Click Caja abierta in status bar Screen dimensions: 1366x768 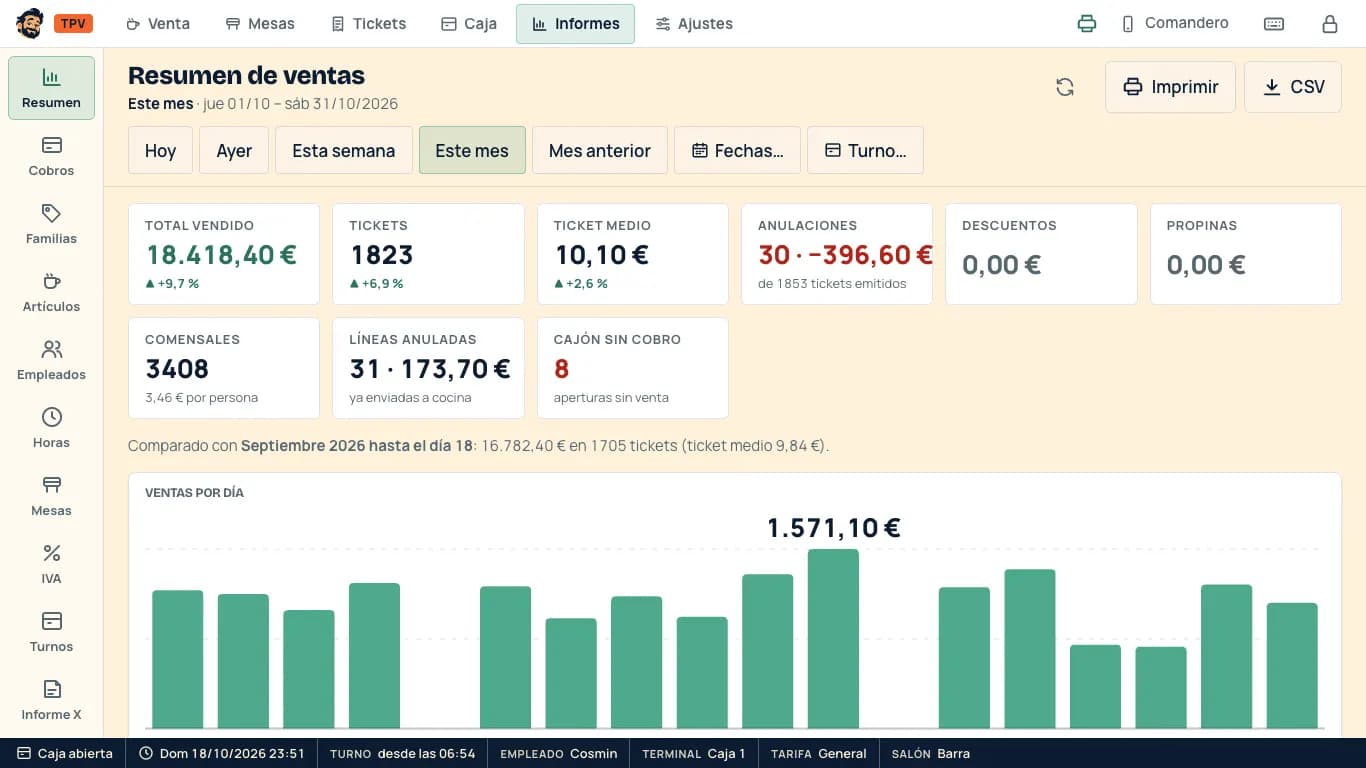tap(64, 753)
